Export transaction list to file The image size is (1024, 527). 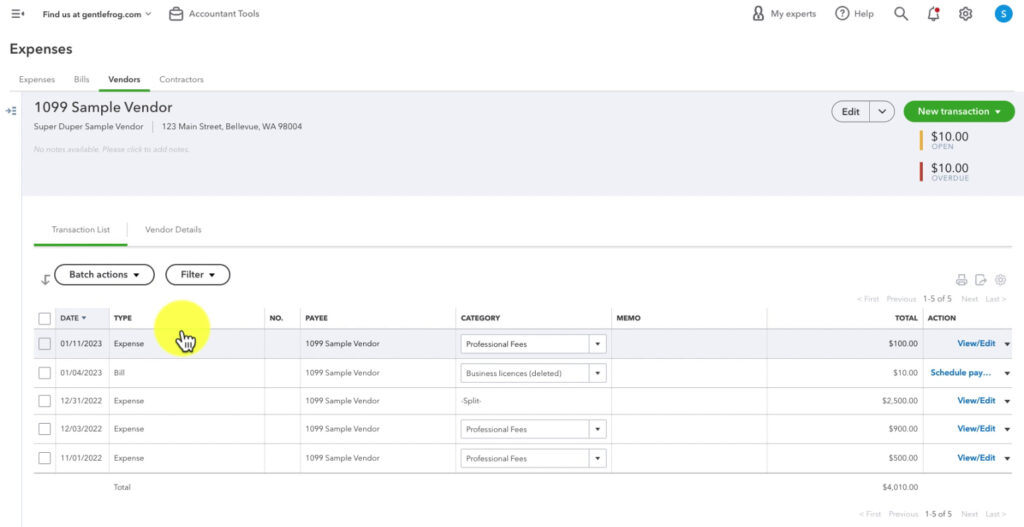pos(980,280)
